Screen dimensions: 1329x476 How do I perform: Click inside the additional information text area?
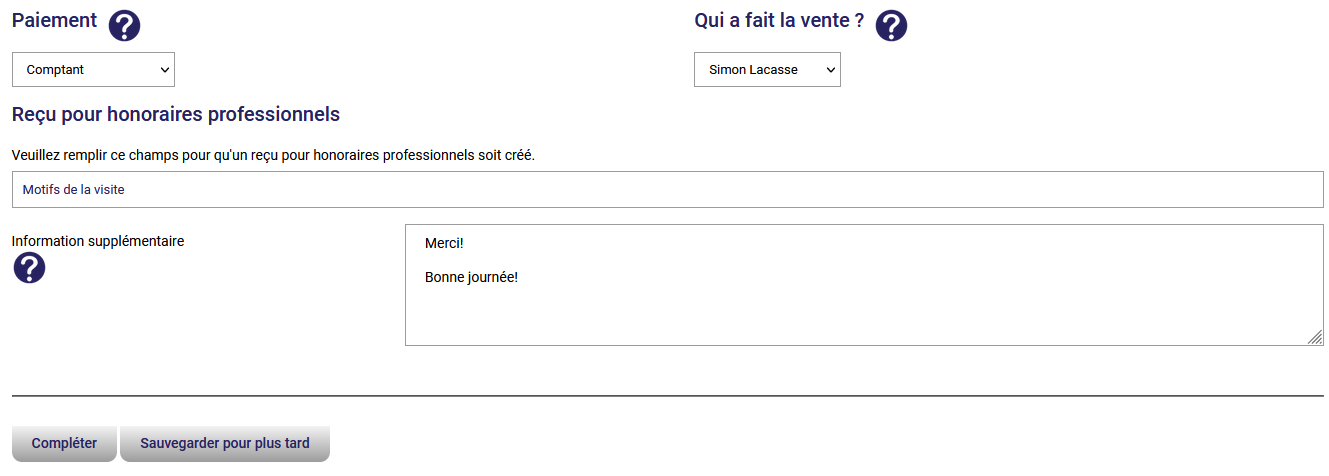point(863,310)
